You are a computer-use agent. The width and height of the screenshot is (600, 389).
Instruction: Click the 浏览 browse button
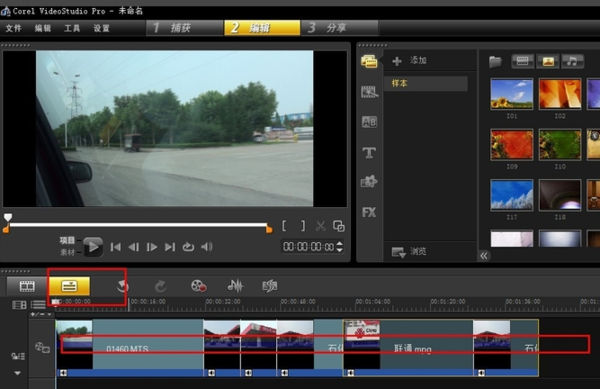pyautogui.click(x=409, y=252)
